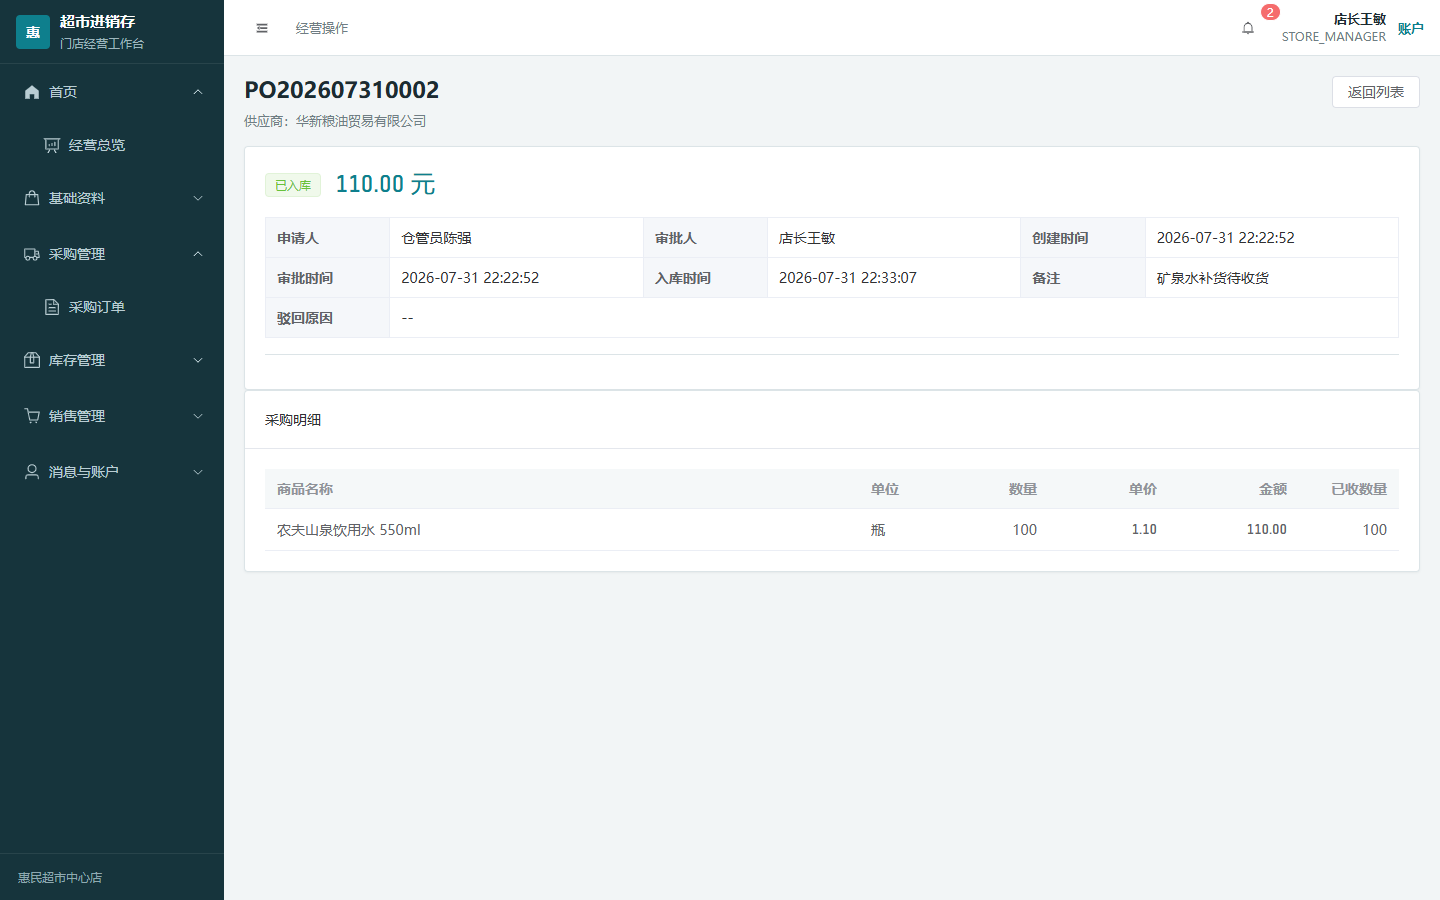The width and height of the screenshot is (1440, 900).
Task: Open the notification bell icon
Action: click(1248, 28)
